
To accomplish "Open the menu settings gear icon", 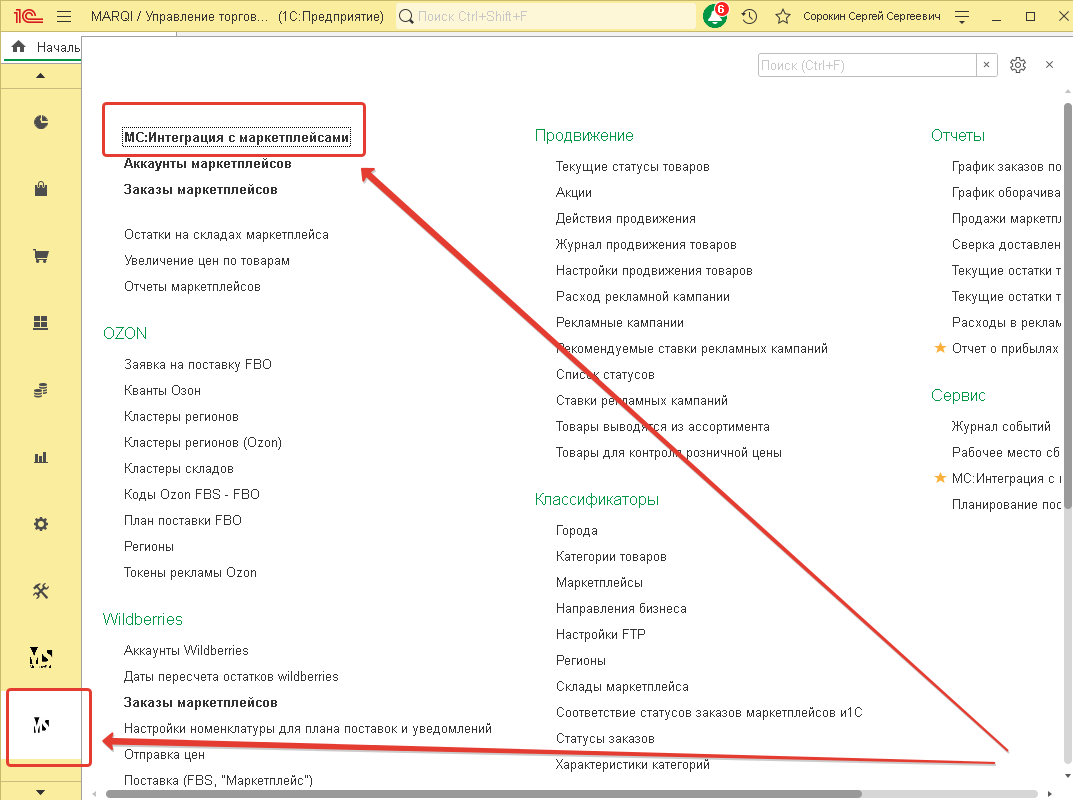I will point(1018,65).
